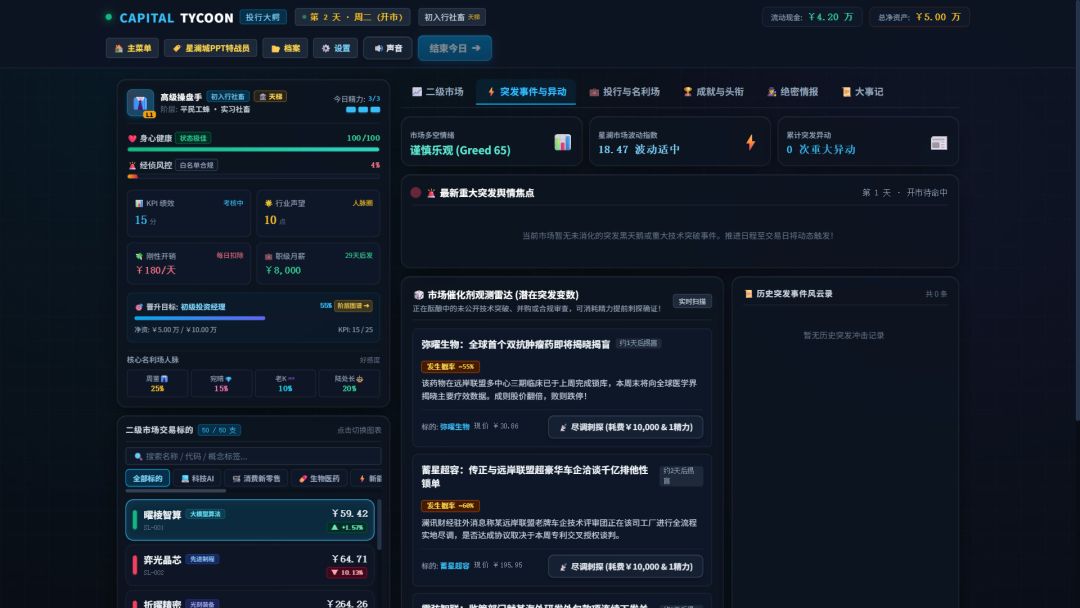Open the 弥曜生物 ticker link
Image resolution: width=1080 pixels, height=608 pixels.
(x=455, y=427)
